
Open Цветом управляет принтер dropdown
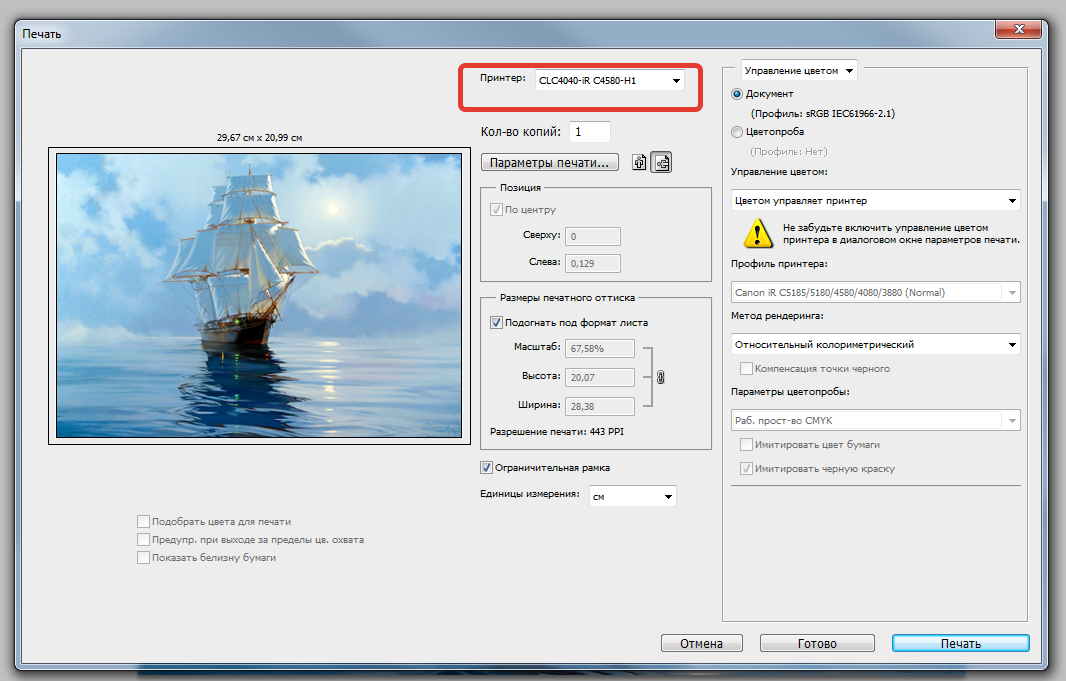click(x=876, y=200)
